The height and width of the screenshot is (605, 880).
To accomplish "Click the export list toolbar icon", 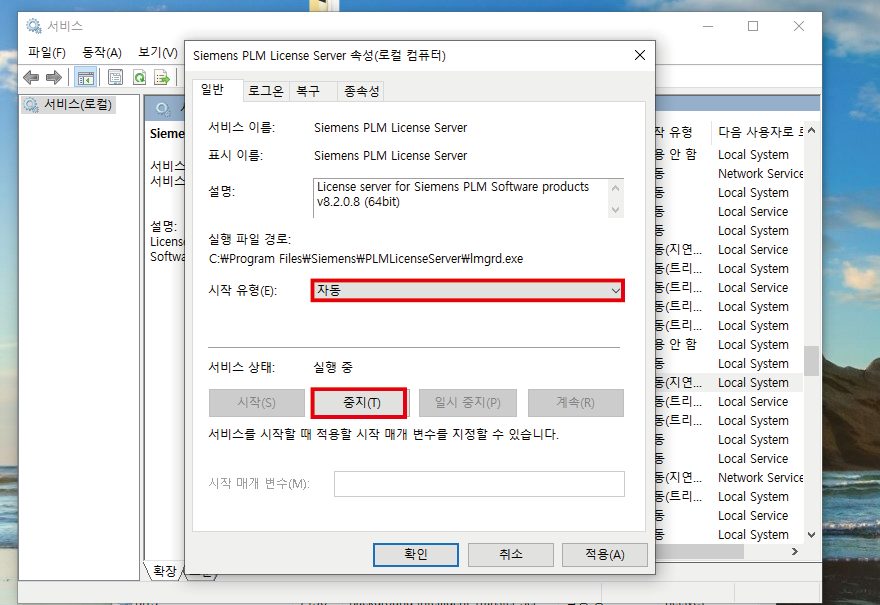I will [162, 77].
